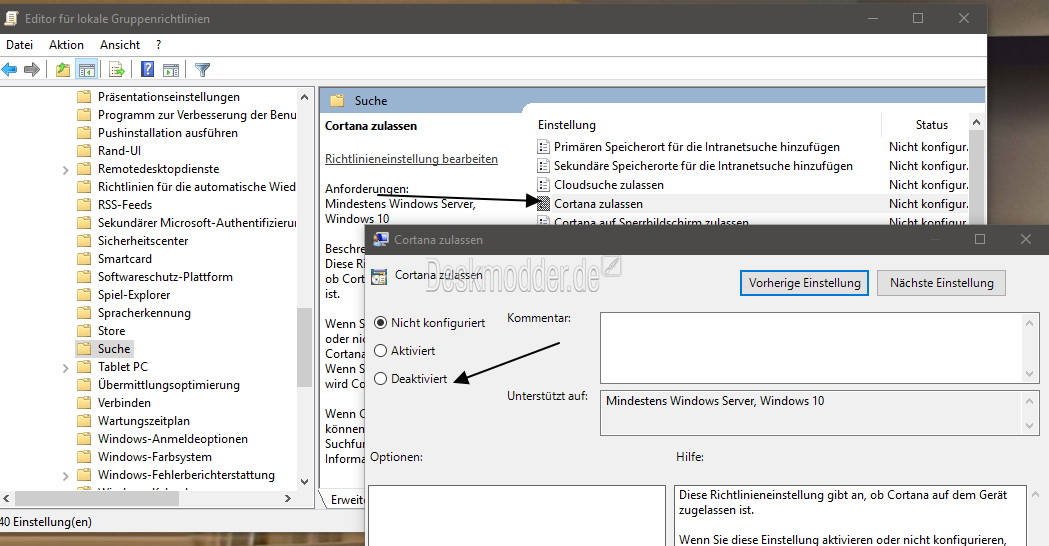
Task: Select Übermittlungsoptimierung in the tree
Action: click(x=169, y=385)
